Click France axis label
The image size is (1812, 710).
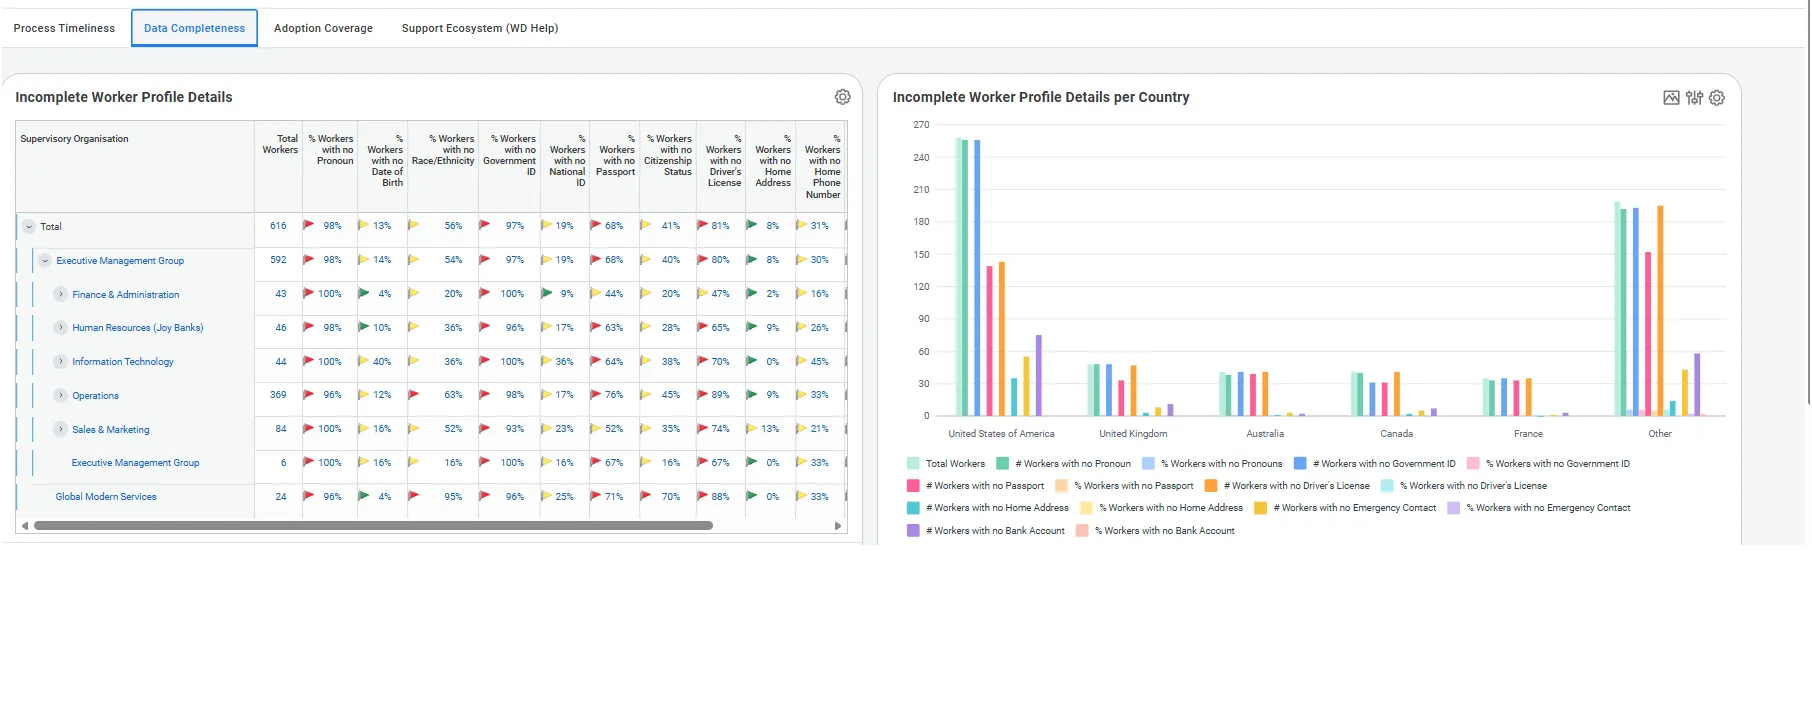click(1528, 434)
